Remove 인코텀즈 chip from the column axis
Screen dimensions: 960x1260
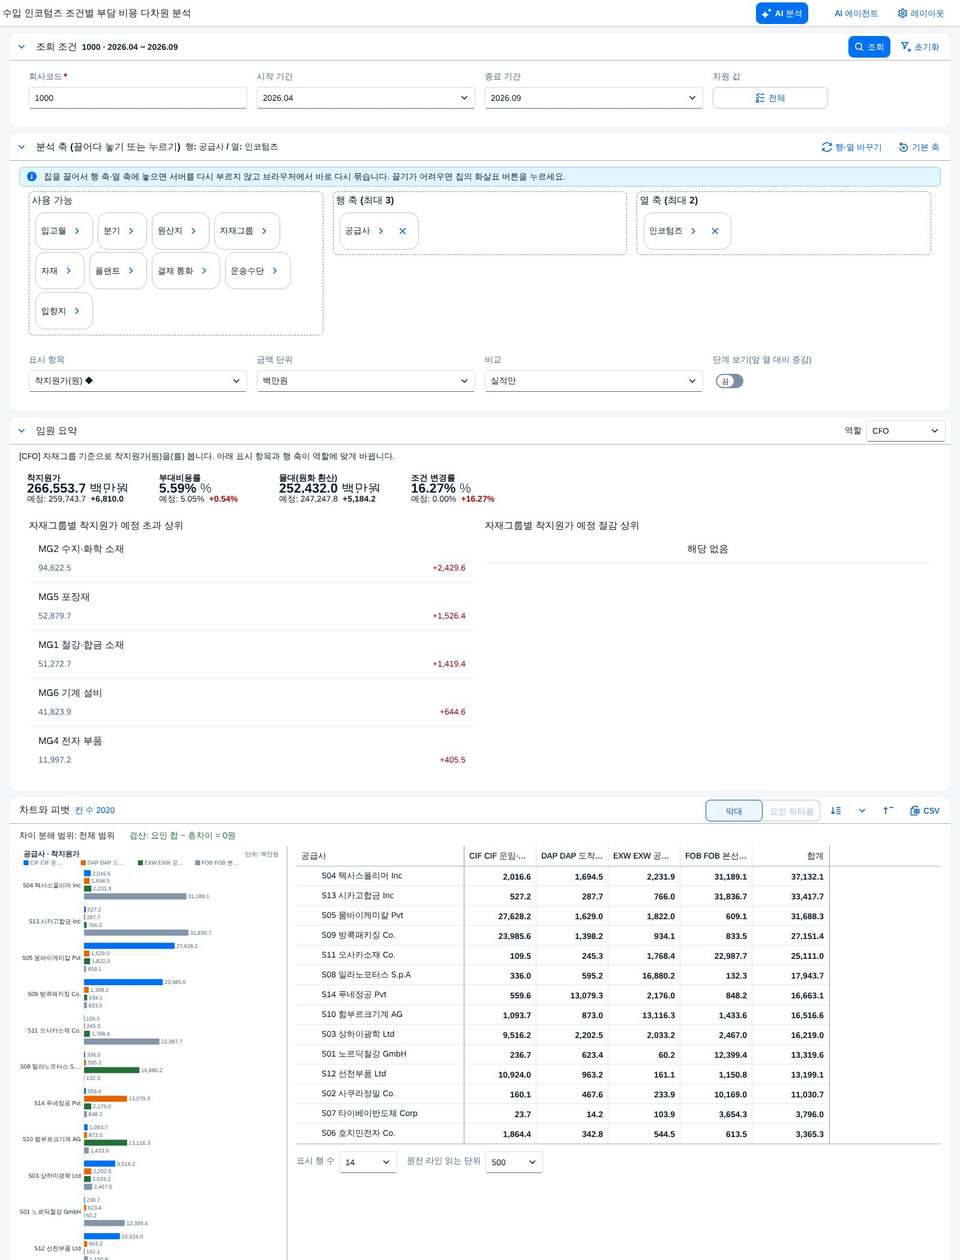(x=715, y=231)
